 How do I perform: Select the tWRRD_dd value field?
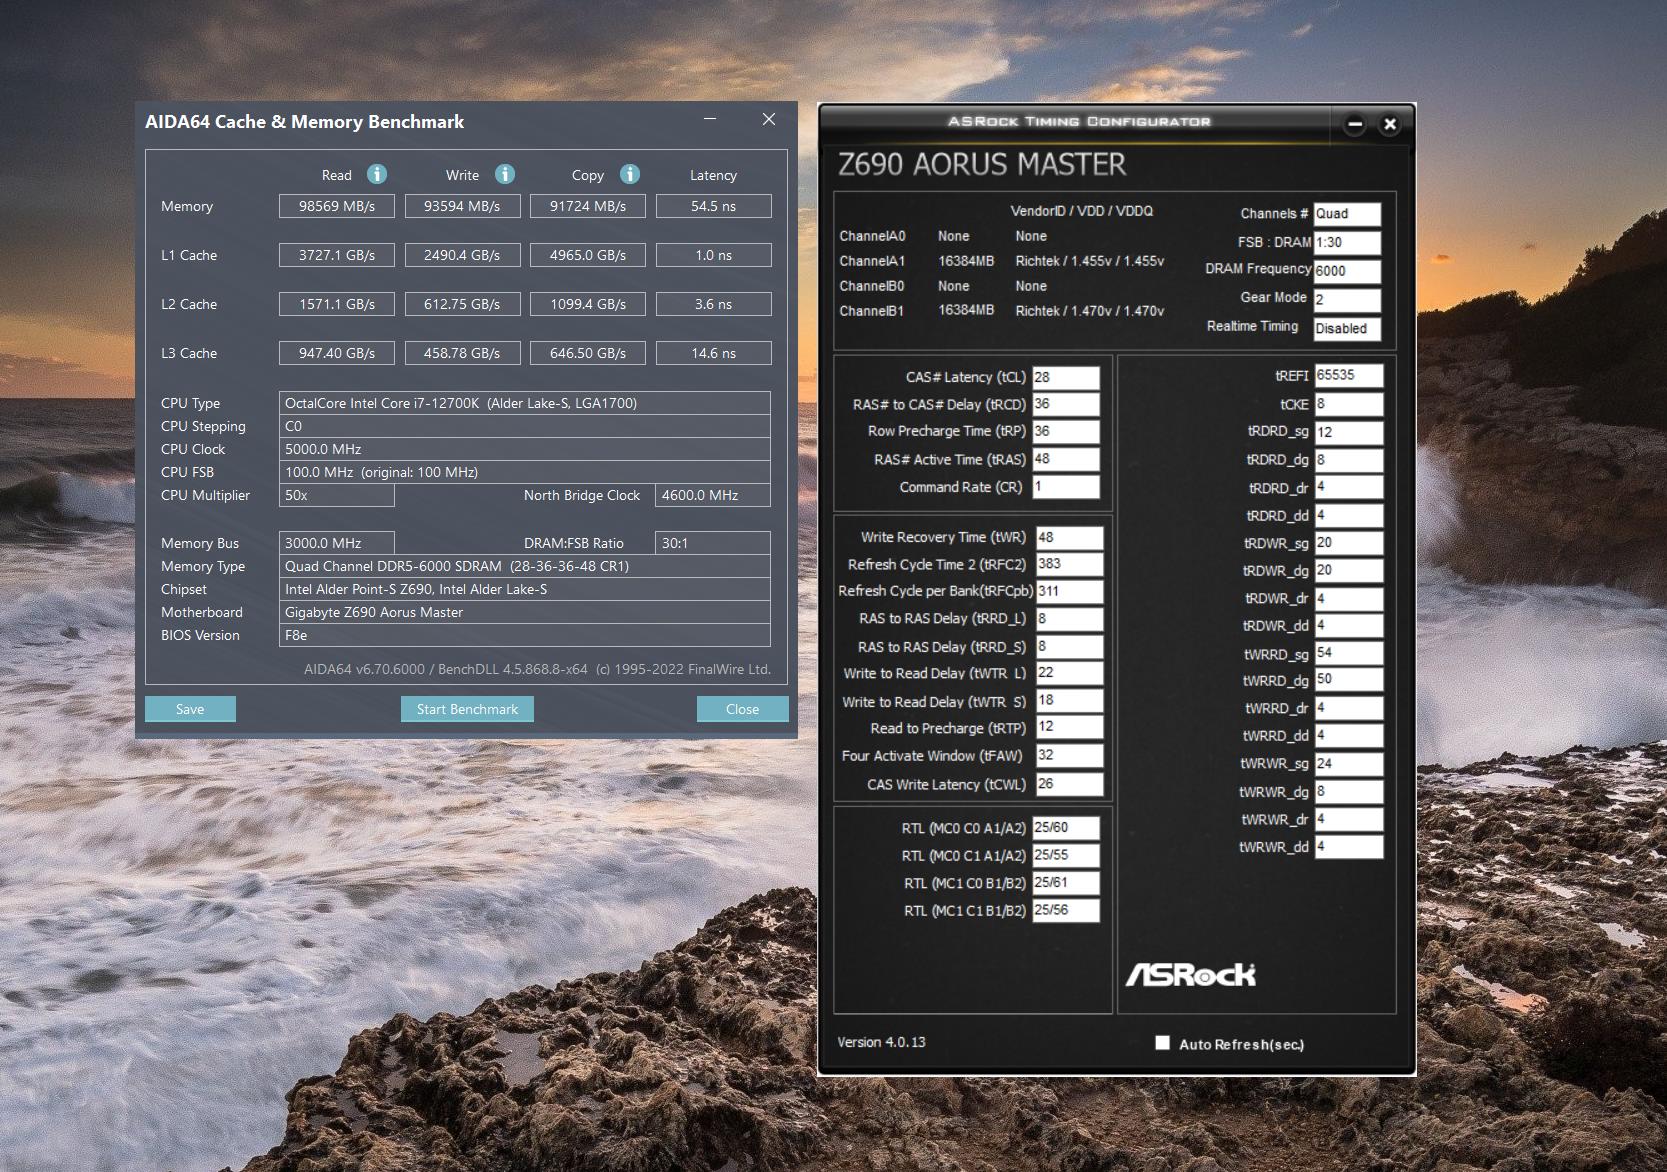[x=1348, y=736]
